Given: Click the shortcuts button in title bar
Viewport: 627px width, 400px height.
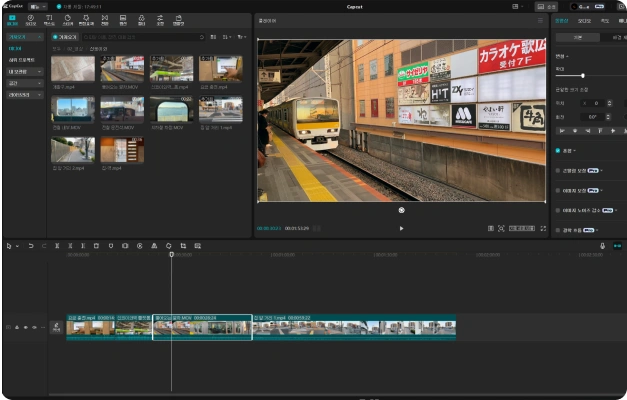Looking at the screenshot, I should [546, 6].
